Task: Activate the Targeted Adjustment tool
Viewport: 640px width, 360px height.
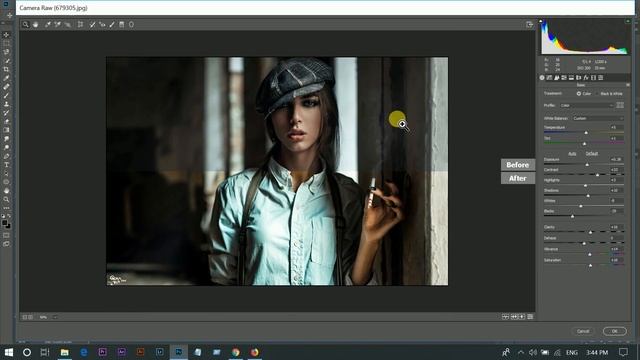Action: (x=67, y=25)
